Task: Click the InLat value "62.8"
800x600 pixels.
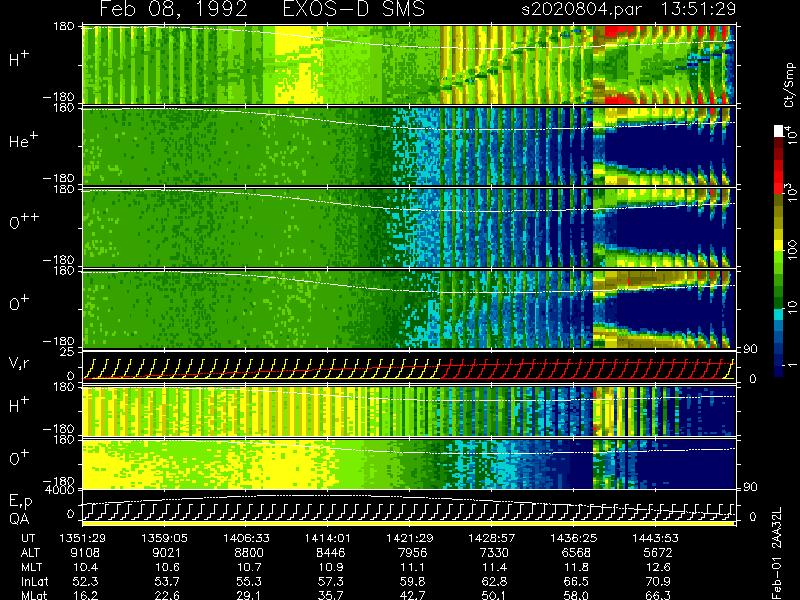Action: [494, 581]
